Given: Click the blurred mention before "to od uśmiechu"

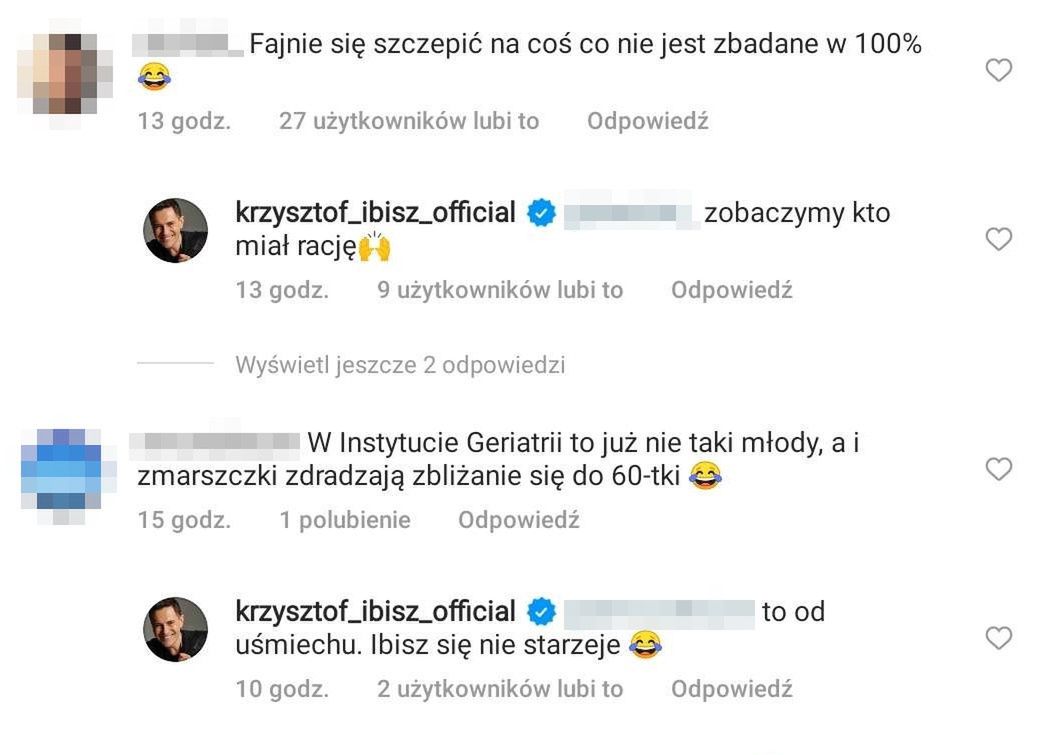Looking at the screenshot, I should (658, 611).
